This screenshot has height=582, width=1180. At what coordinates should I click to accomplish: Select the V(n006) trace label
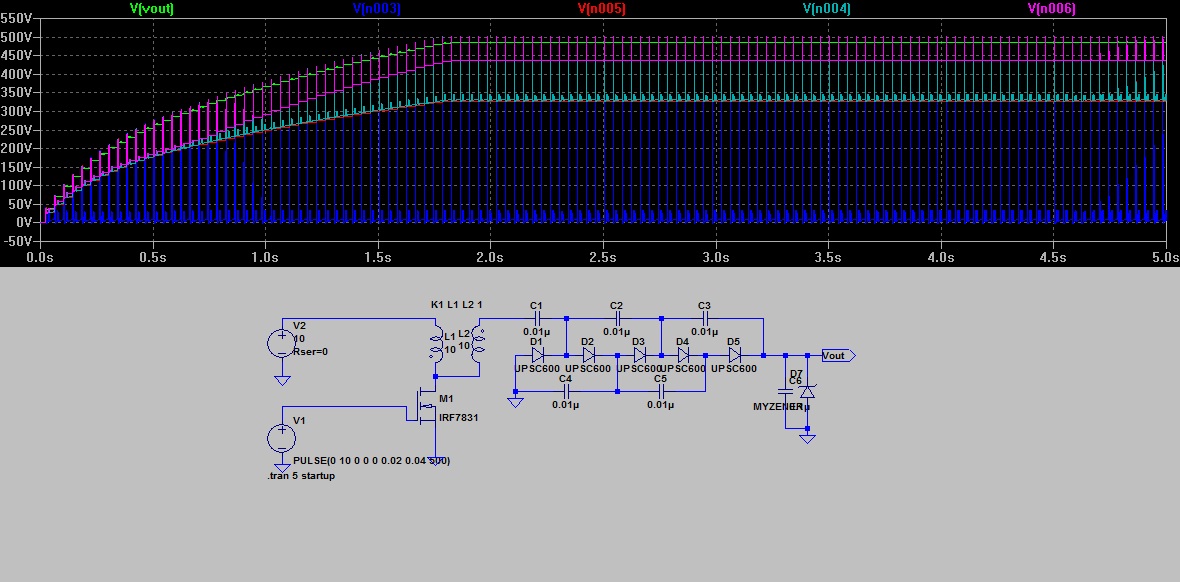click(1051, 8)
